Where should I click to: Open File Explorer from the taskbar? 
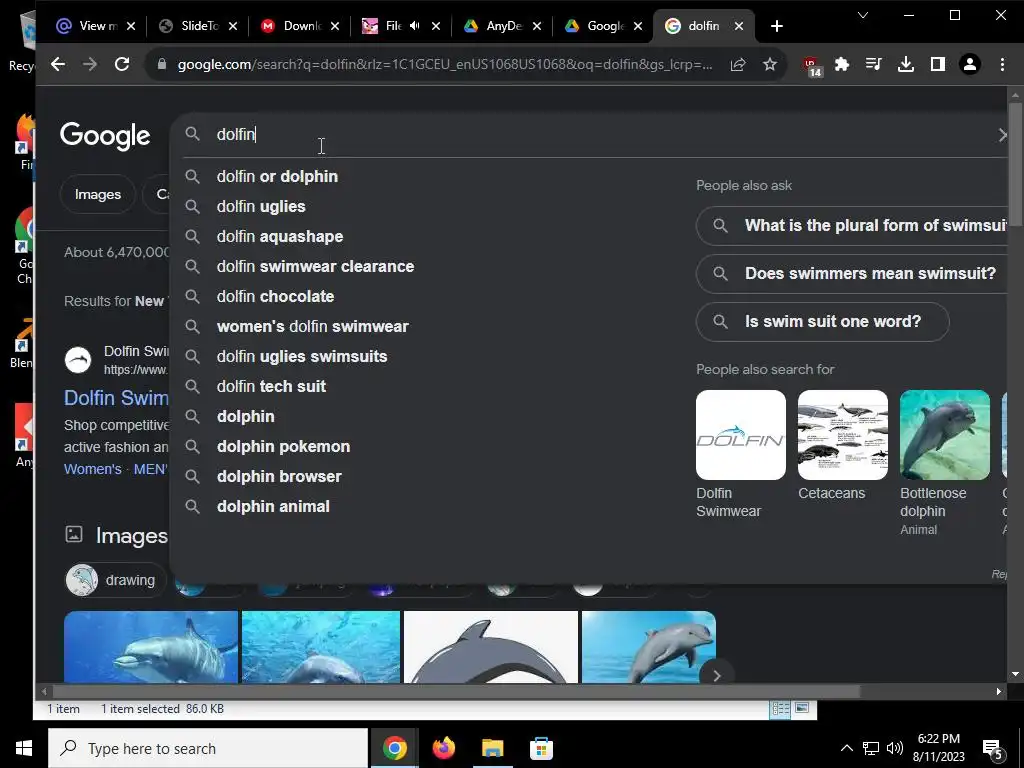coord(492,748)
